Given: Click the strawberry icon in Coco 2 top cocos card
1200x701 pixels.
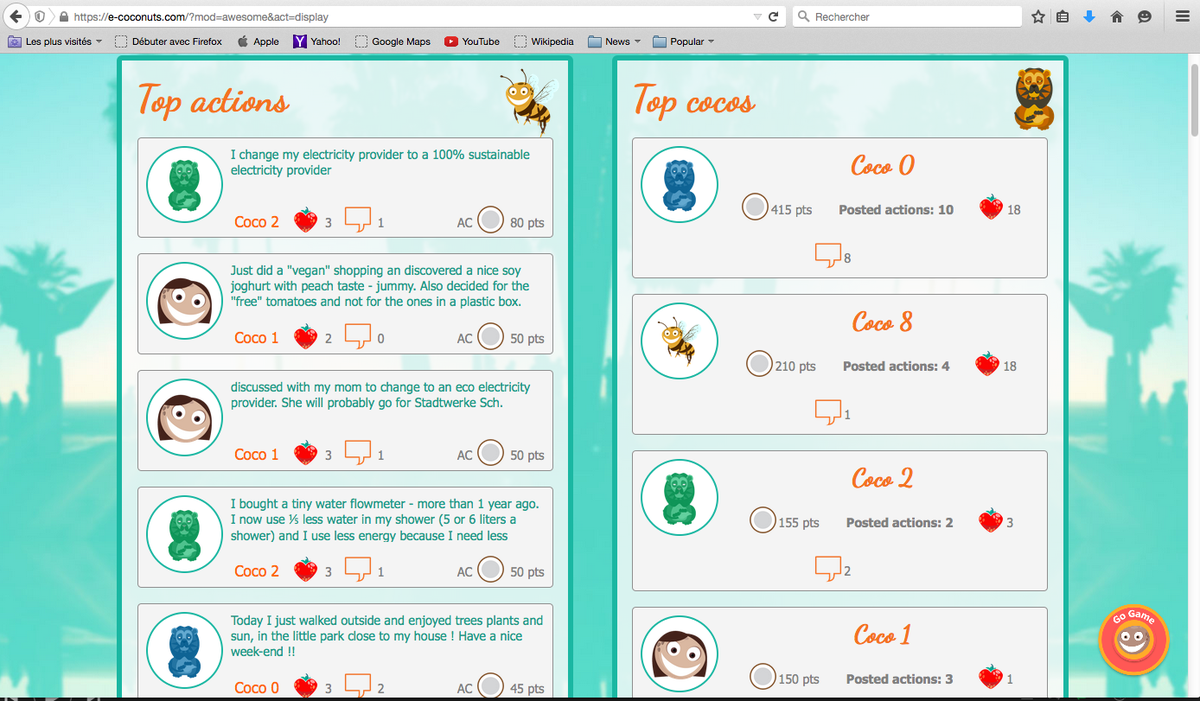Looking at the screenshot, I should click(991, 520).
